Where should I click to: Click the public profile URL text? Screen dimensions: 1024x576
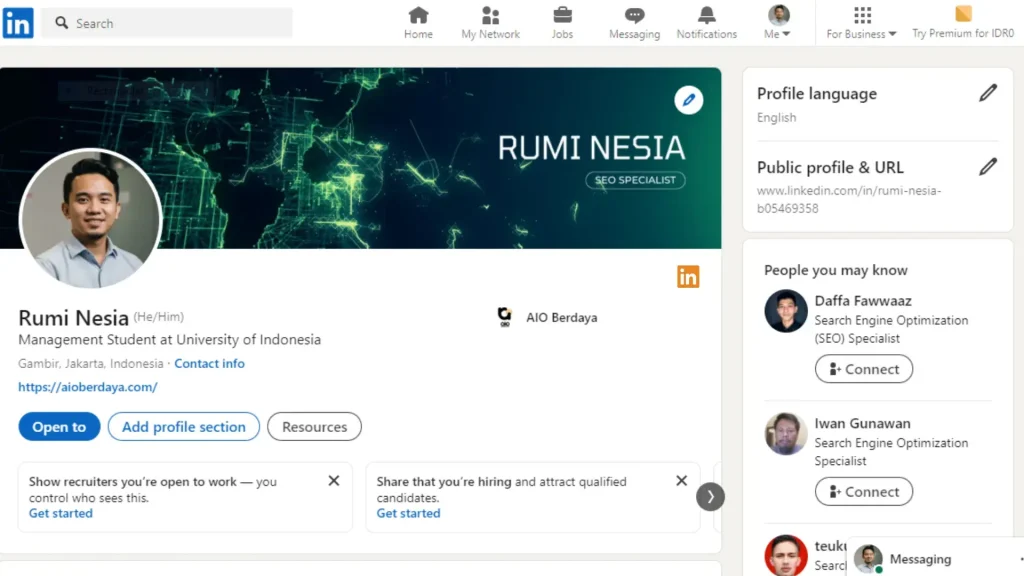coord(849,199)
